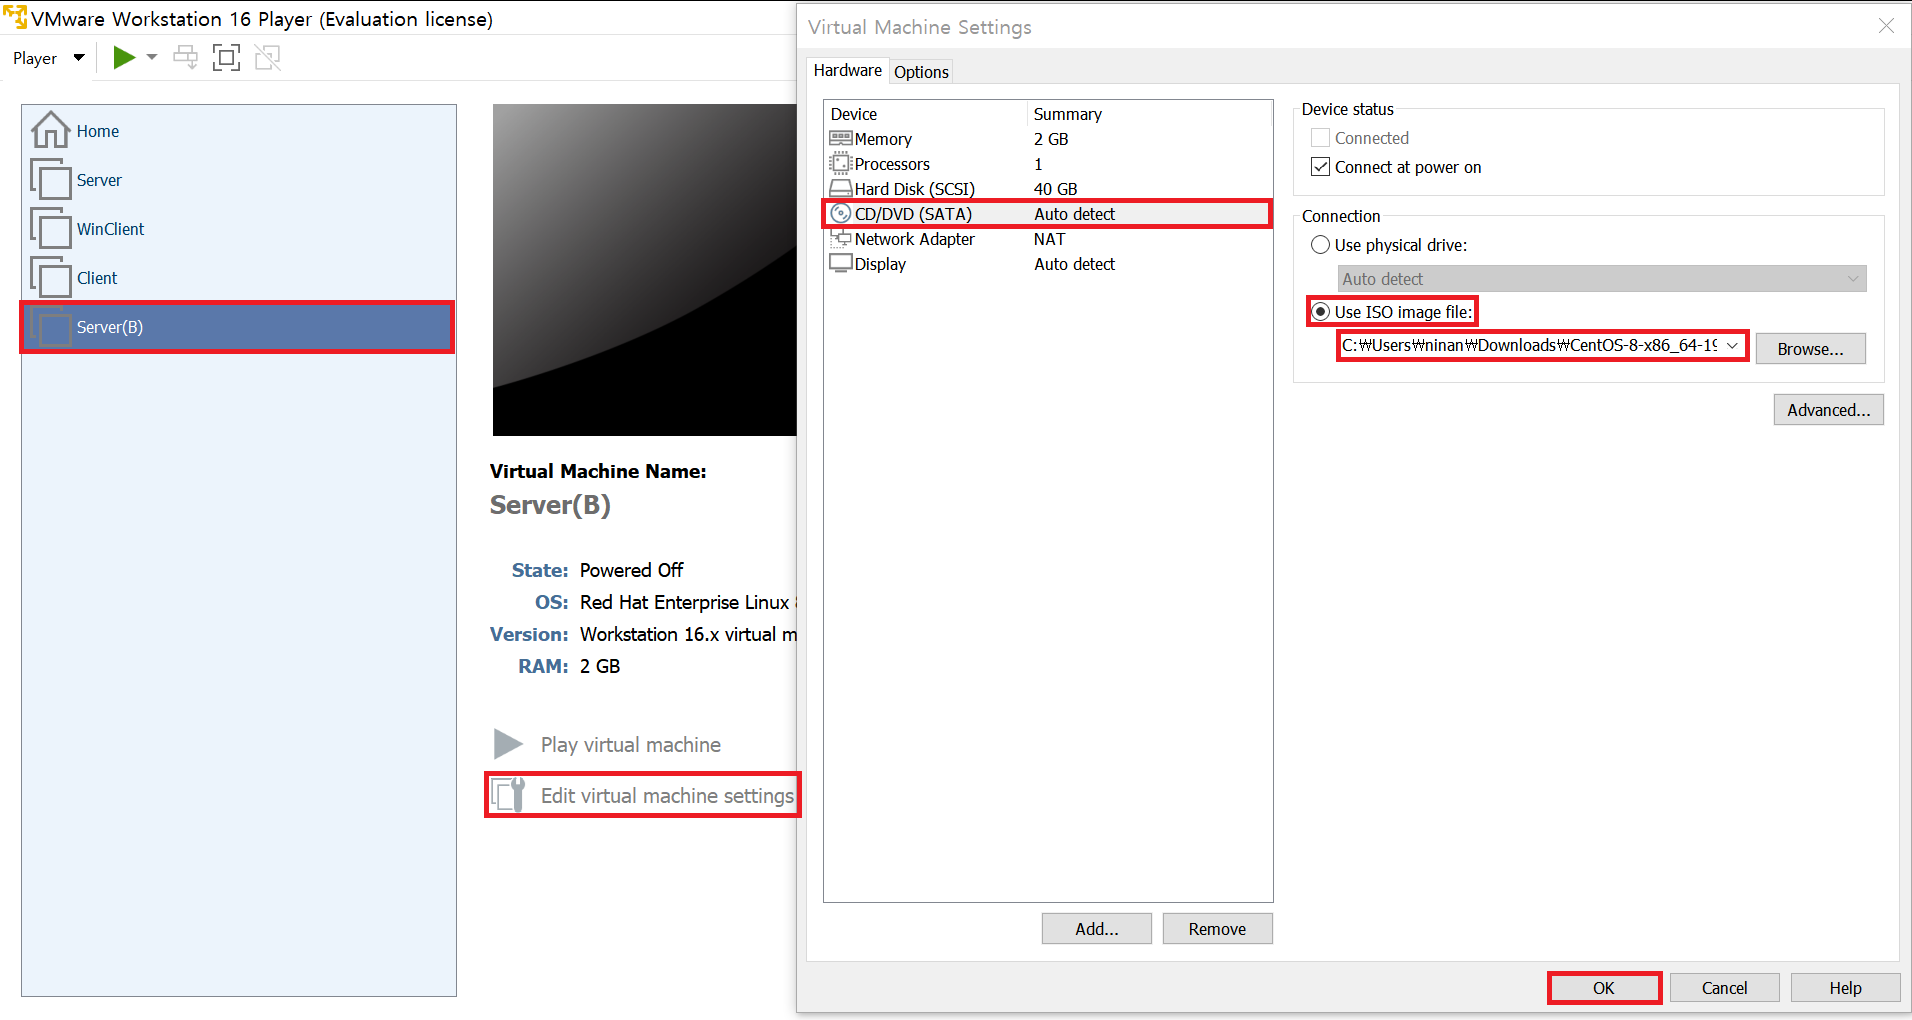The image size is (1912, 1020).
Task: Click the Cancel button
Action: [x=1724, y=988]
